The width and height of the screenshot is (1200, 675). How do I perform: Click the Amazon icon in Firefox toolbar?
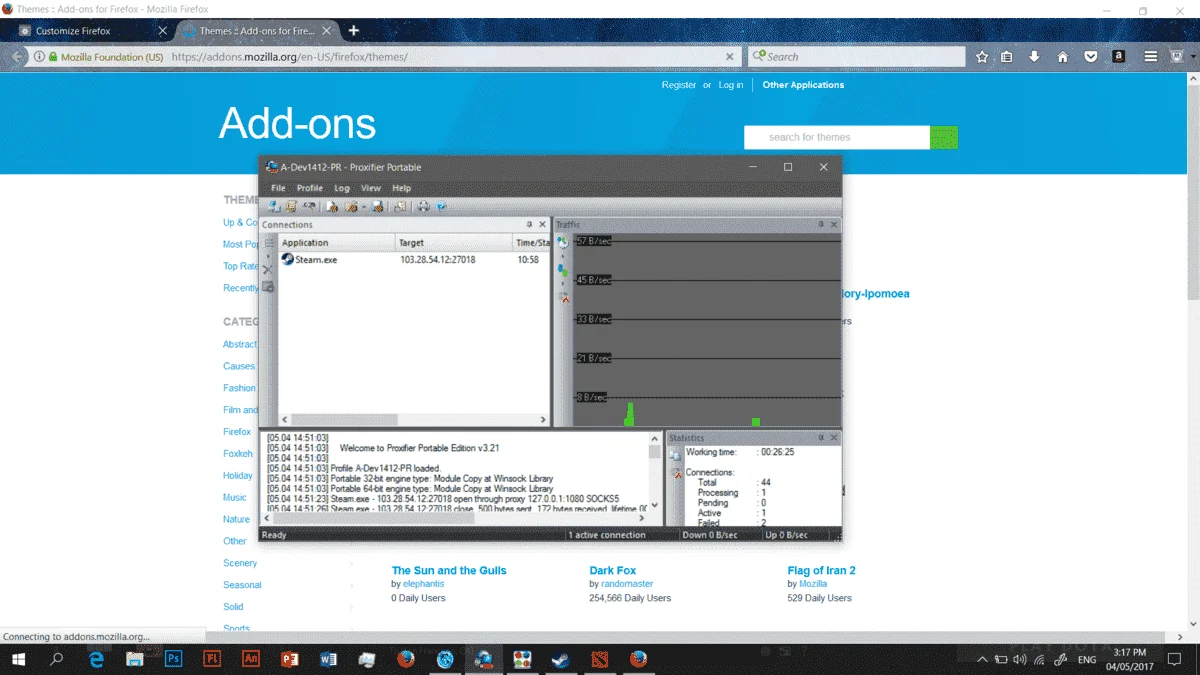pyautogui.click(x=1119, y=57)
